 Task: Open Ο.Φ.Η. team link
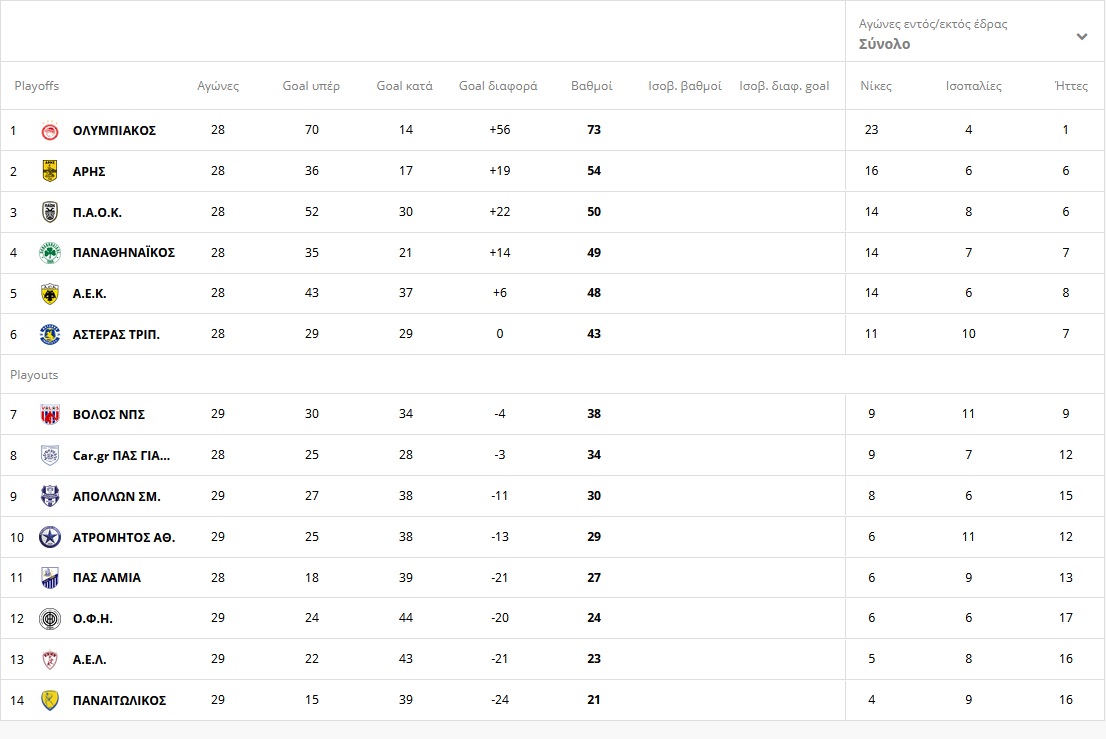coord(92,618)
